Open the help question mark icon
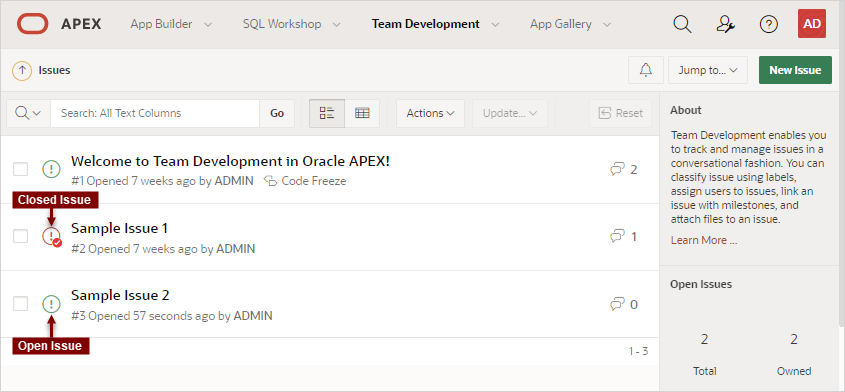This screenshot has height=392, width=845. [x=768, y=24]
